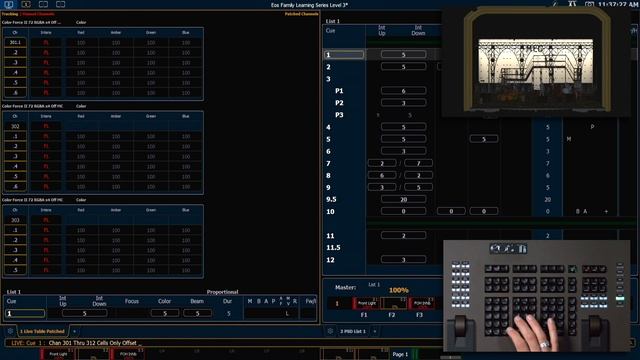Click the Page 1 fader page indicator
This screenshot has height=360, width=640.
(400, 354)
